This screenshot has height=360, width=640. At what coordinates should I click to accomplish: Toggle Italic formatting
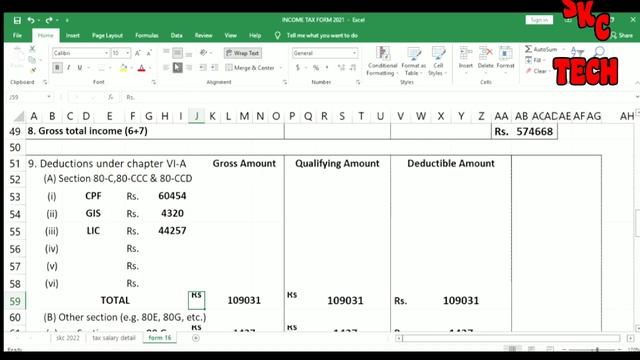click(69, 68)
